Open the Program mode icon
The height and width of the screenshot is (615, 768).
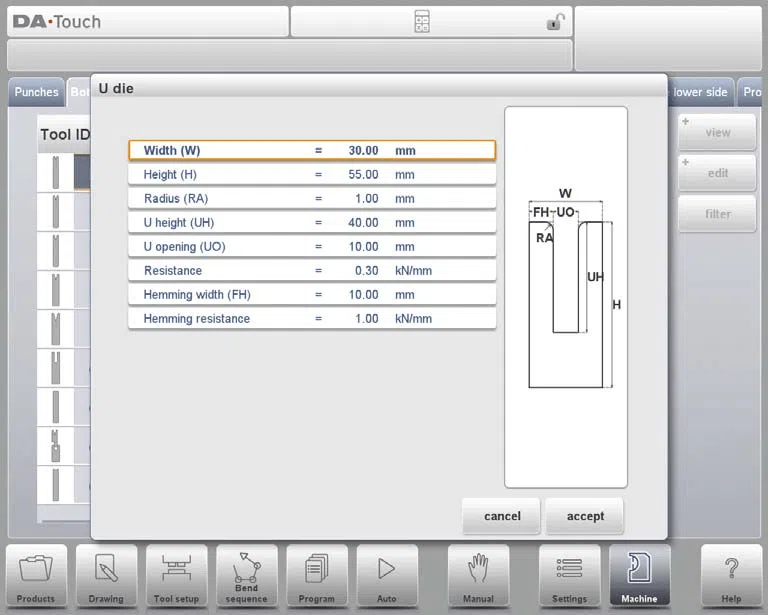[317, 576]
